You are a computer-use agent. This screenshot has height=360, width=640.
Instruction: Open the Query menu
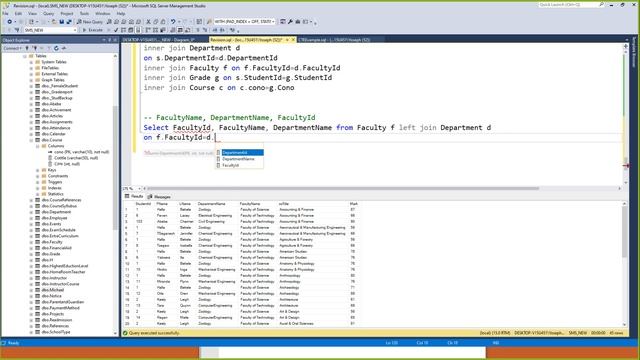click(x=49, y=13)
